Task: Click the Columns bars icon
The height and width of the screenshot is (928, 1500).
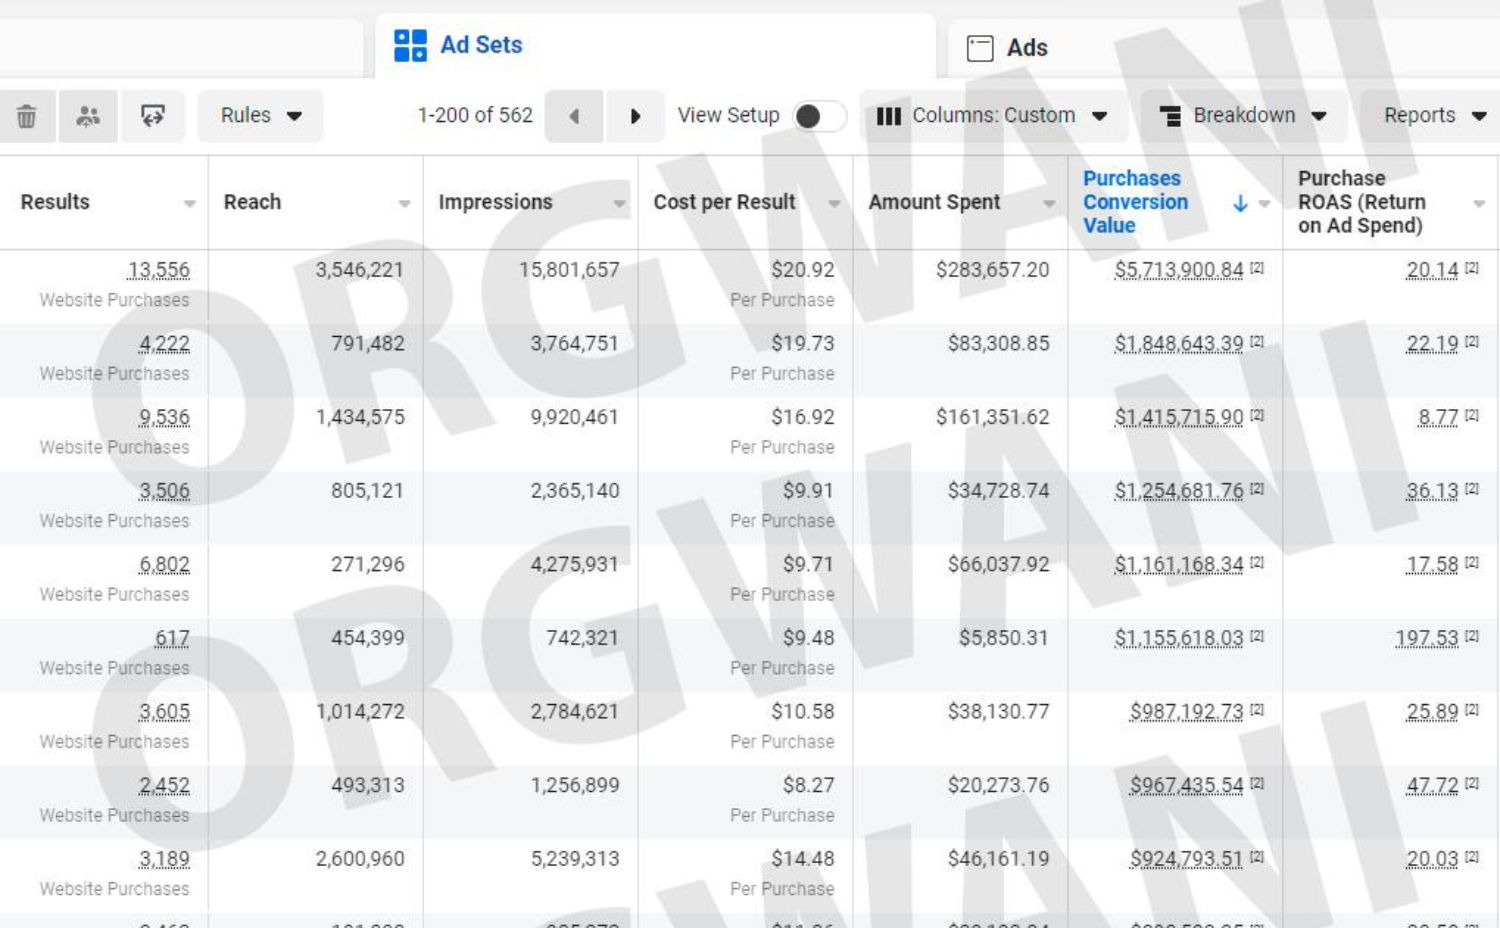Action: pos(888,116)
